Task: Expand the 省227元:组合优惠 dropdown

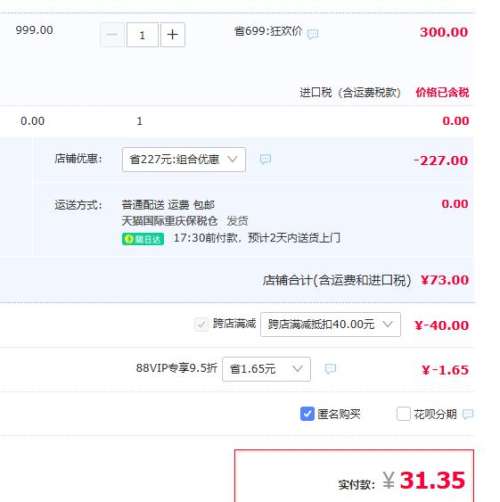Action: [x=184, y=159]
